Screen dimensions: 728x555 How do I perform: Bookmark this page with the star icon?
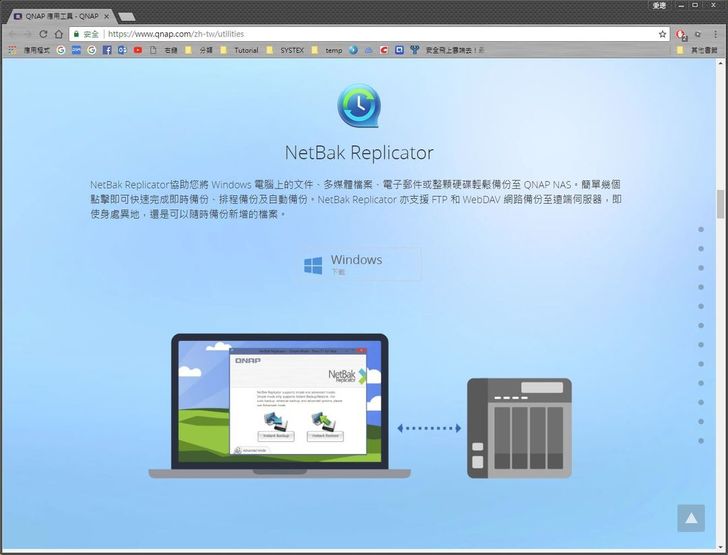coord(662,34)
